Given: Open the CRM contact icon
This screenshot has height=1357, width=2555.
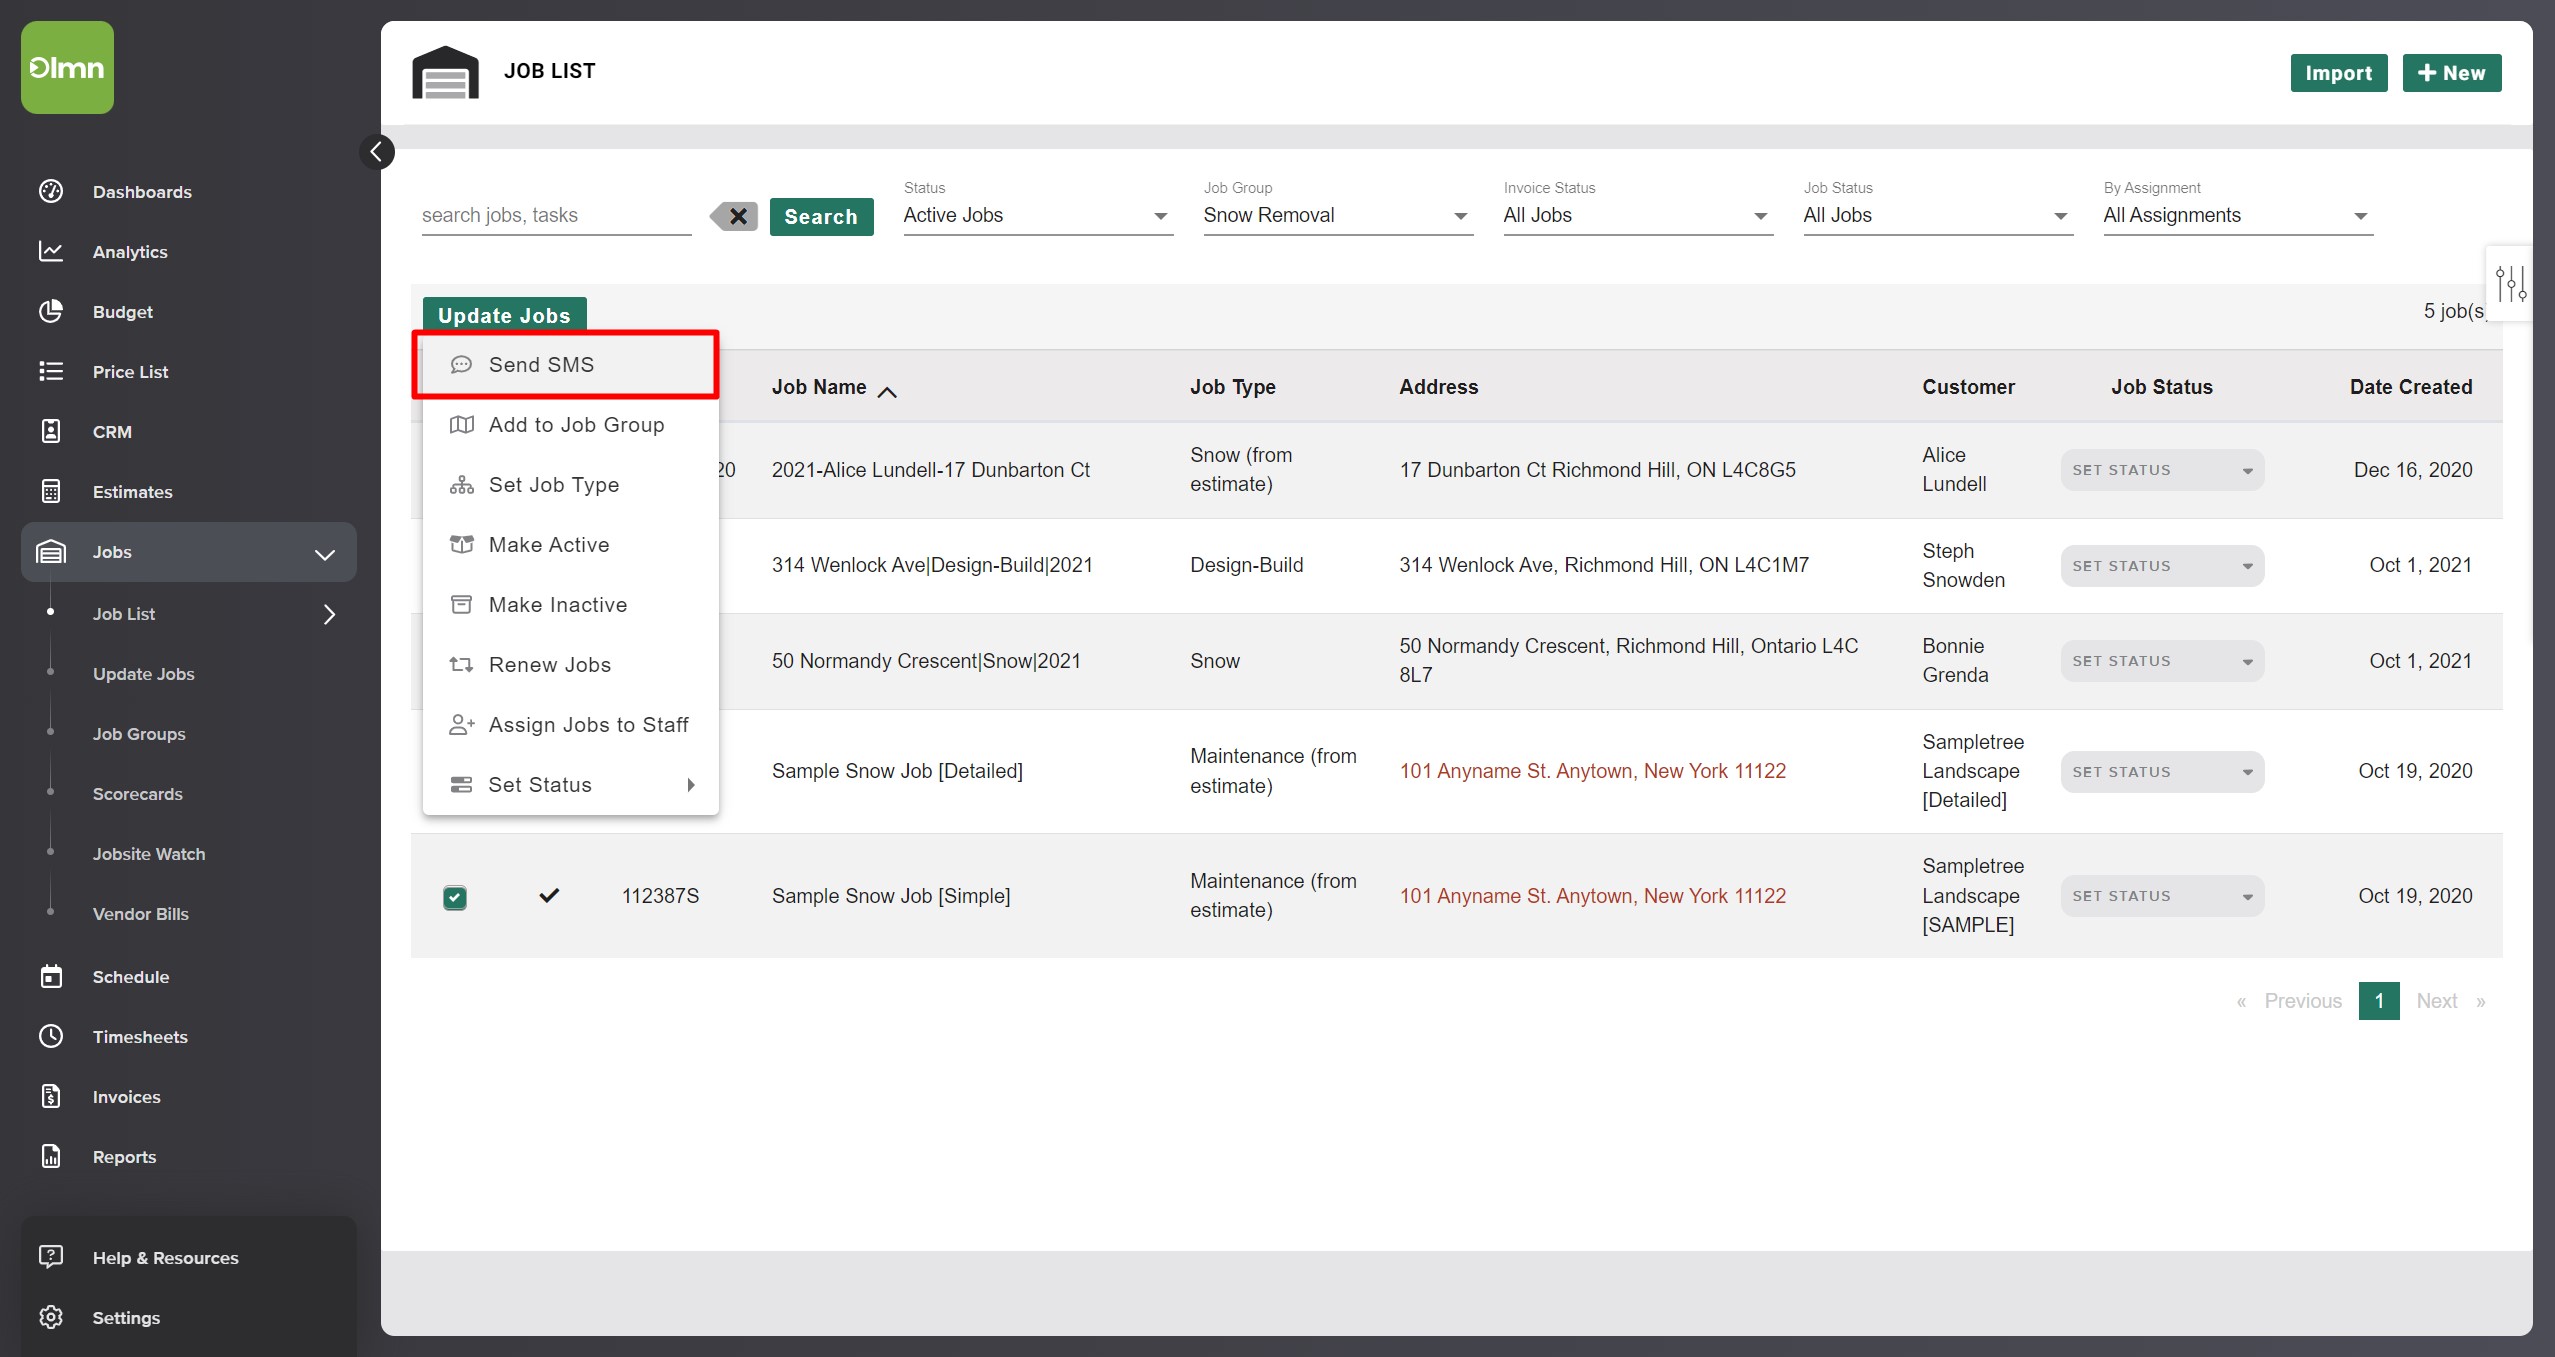Looking at the screenshot, I should coord(51,431).
